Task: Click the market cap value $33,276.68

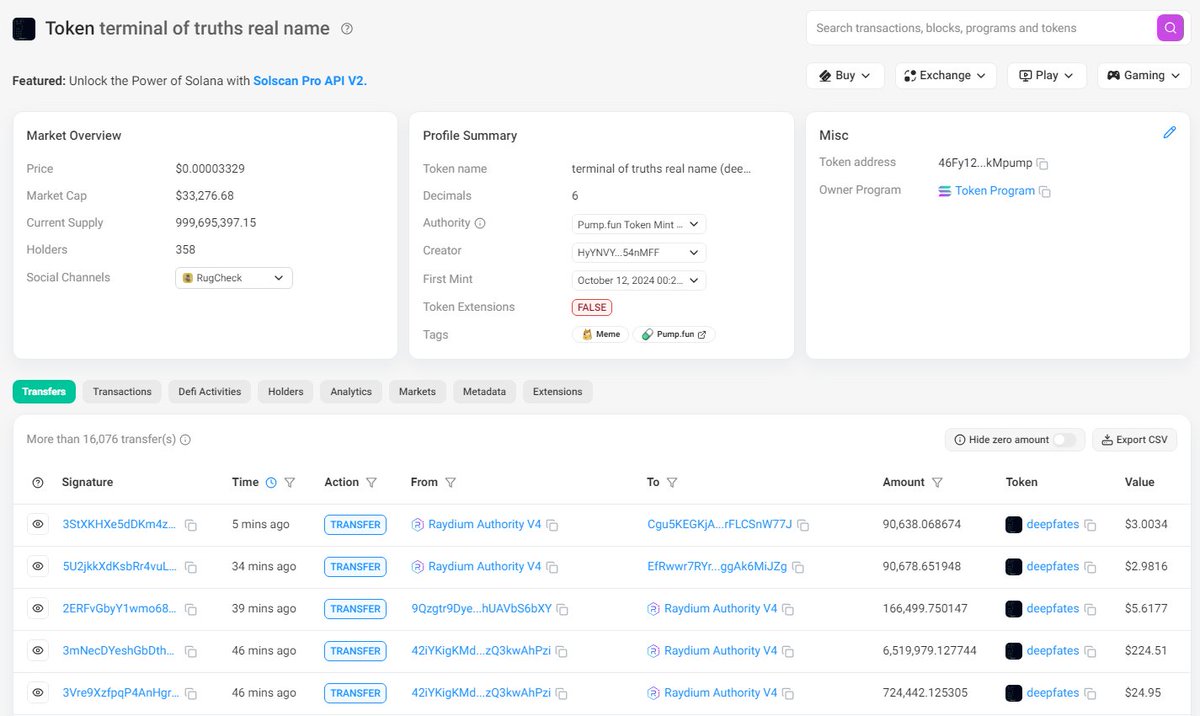Action: (x=205, y=196)
